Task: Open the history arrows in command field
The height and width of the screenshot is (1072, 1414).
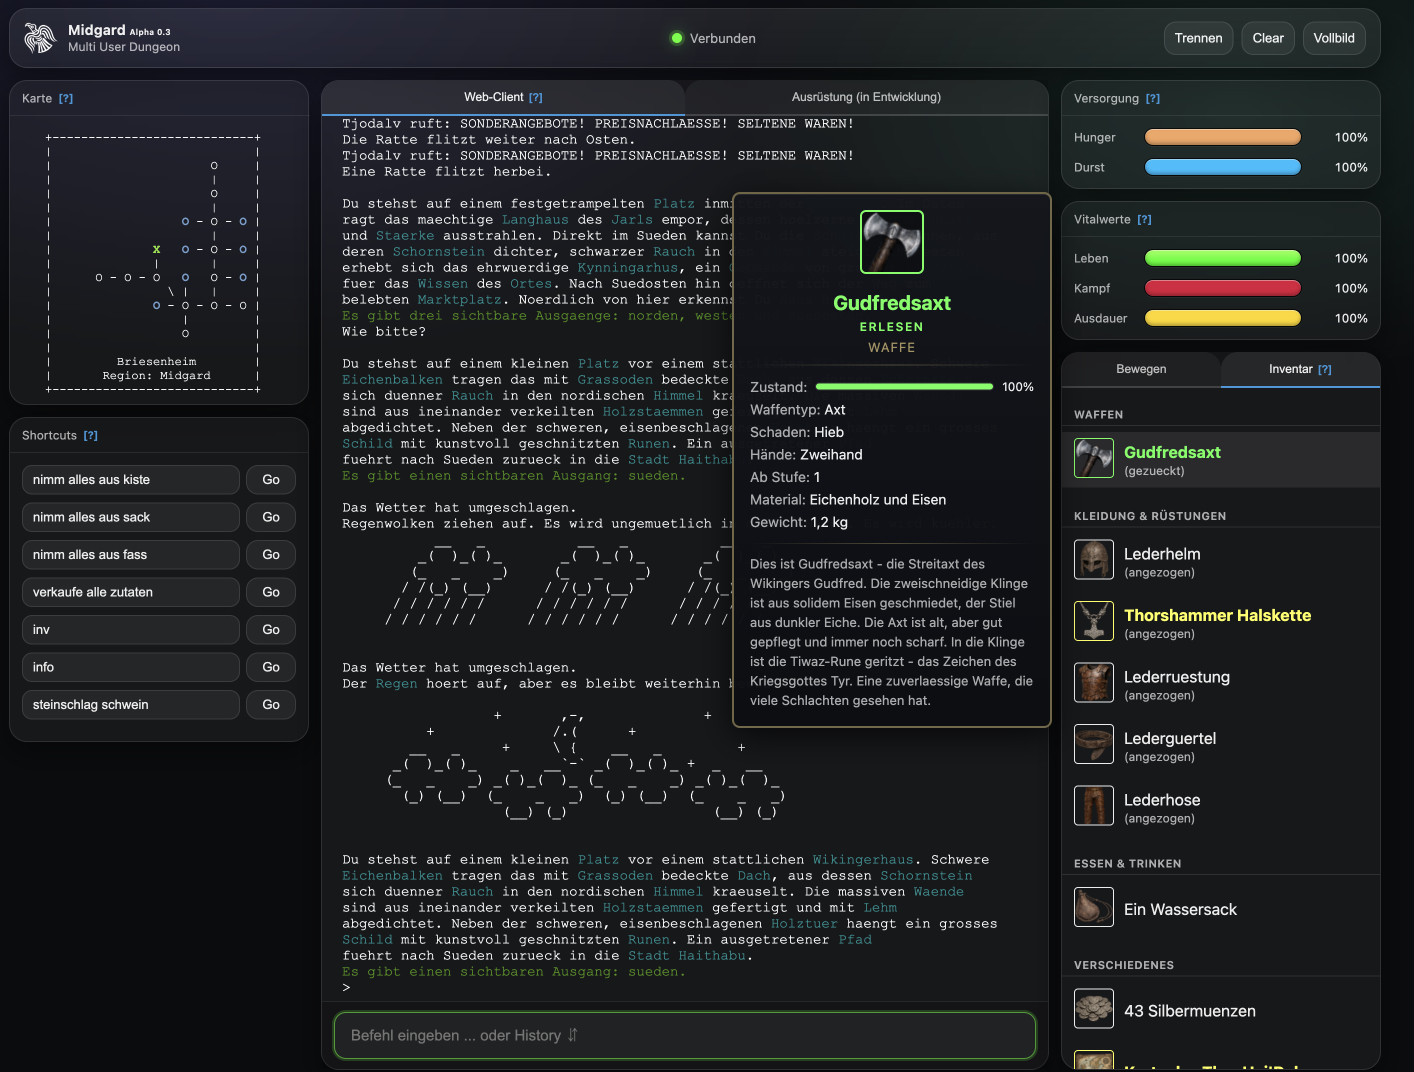Action: click(573, 1035)
